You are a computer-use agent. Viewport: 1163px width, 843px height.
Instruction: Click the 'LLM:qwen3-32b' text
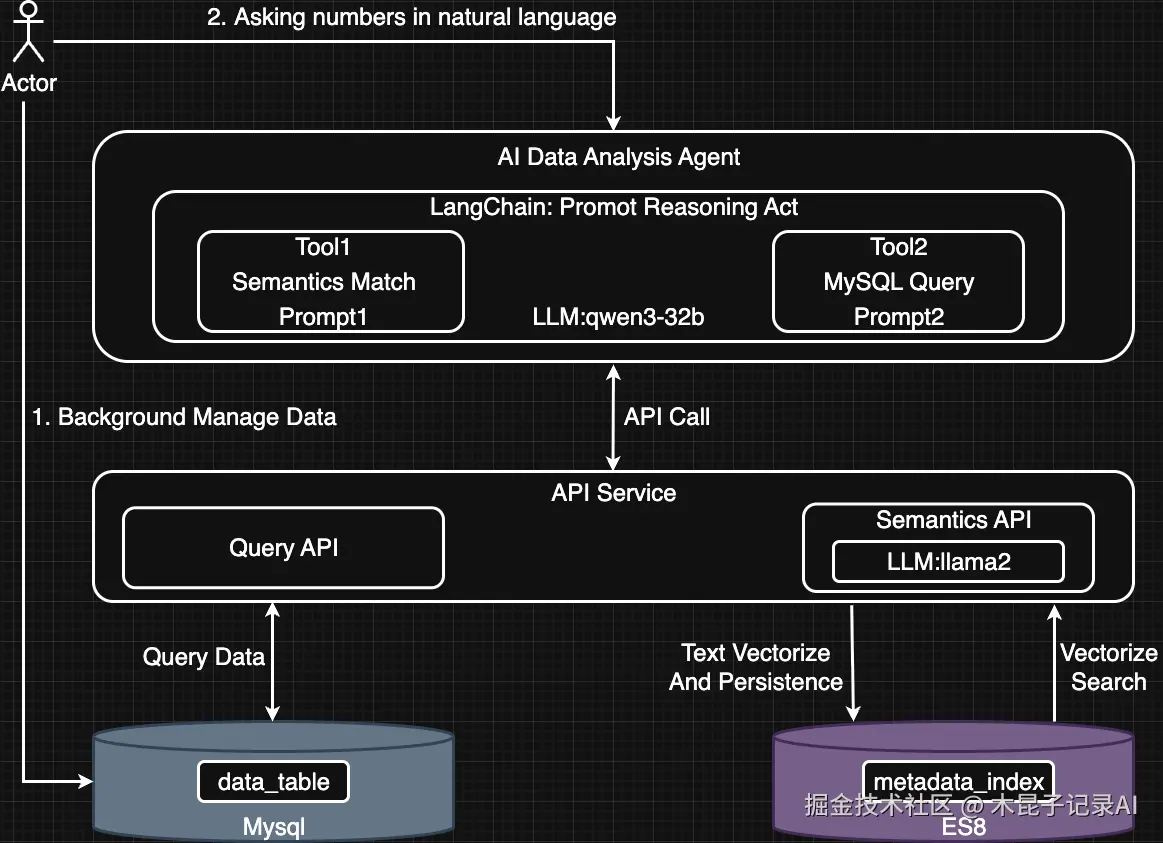click(x=618, y=317)
